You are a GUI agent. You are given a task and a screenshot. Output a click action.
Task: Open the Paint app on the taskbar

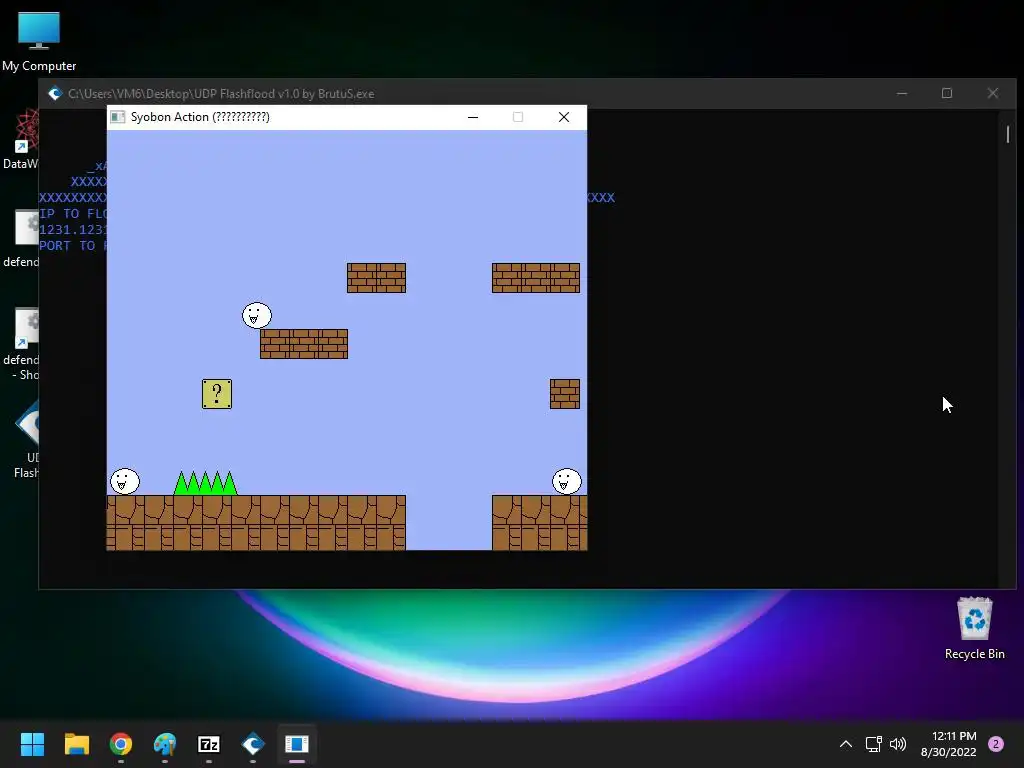coord(165,744)
